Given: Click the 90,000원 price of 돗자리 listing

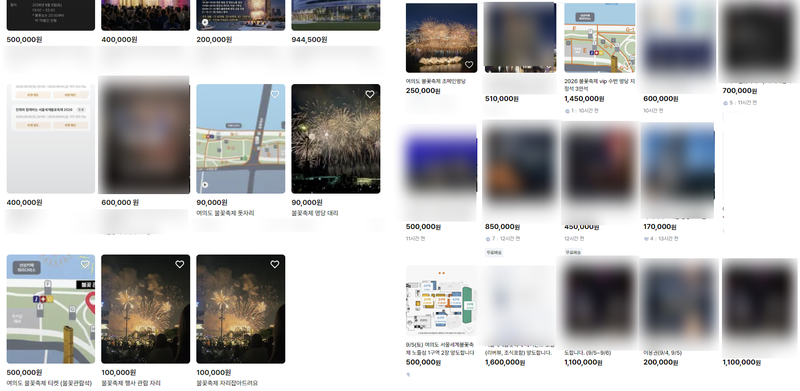Looking at the screenshot, I should click(x=212, y=203).
